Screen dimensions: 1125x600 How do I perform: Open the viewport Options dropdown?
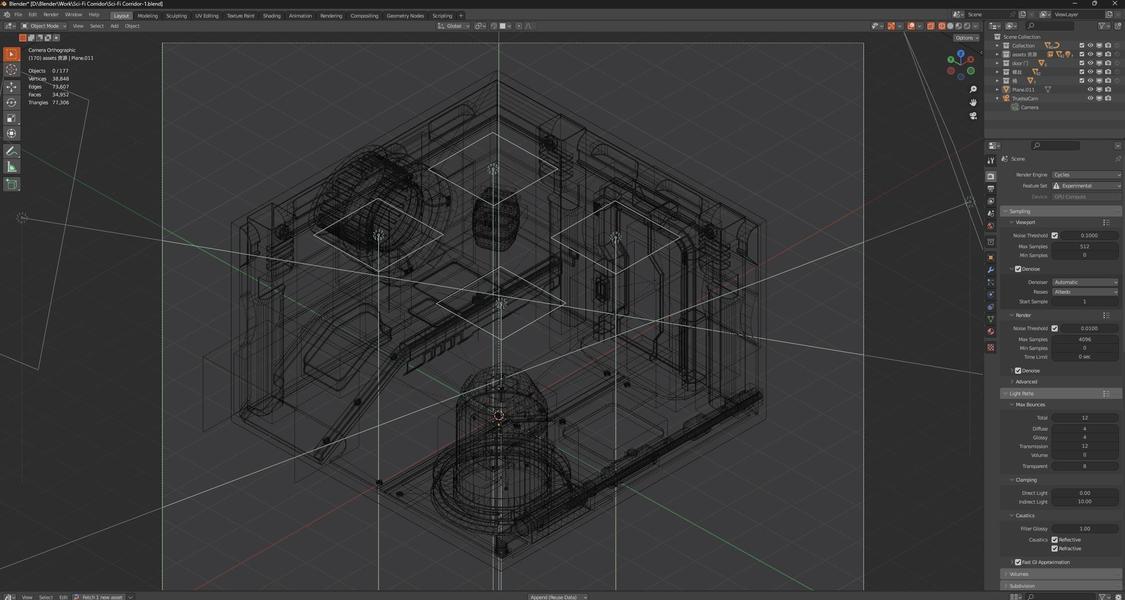pos(966,38)
